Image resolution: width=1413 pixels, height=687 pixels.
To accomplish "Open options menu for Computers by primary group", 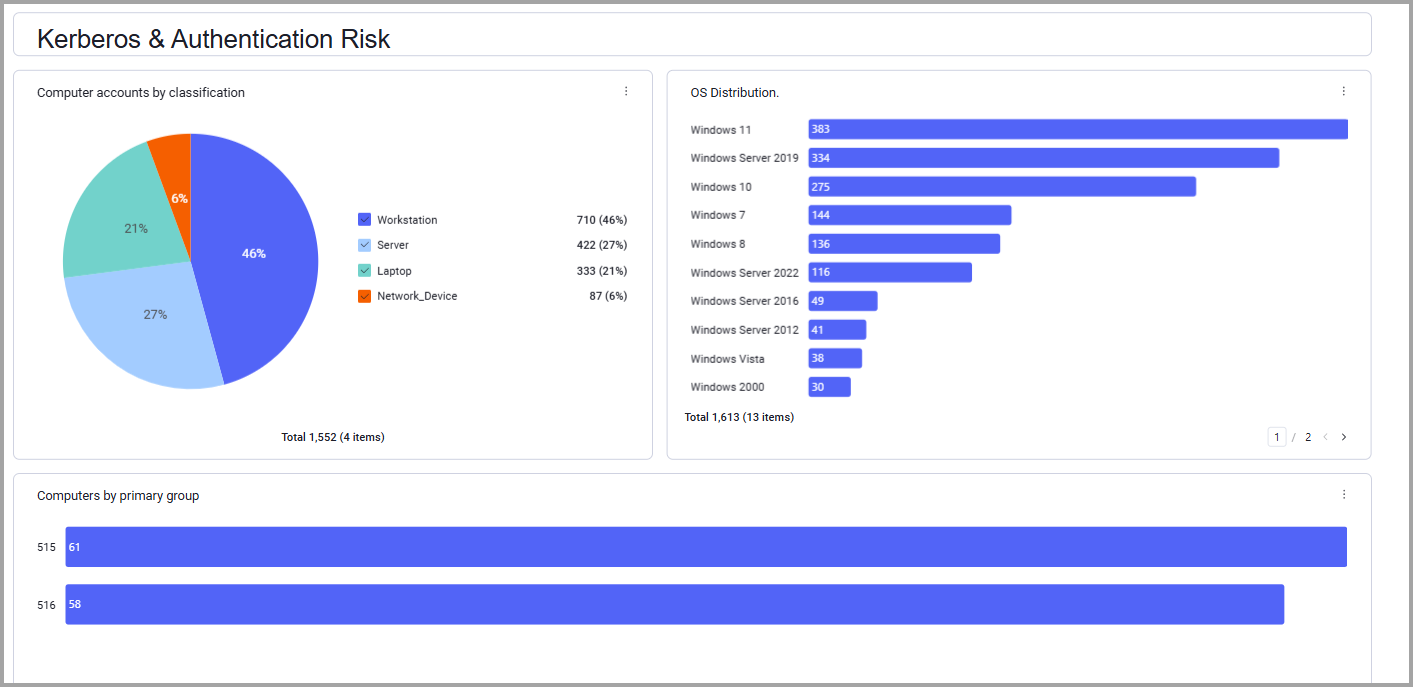I will click(x=1343, y=494).
